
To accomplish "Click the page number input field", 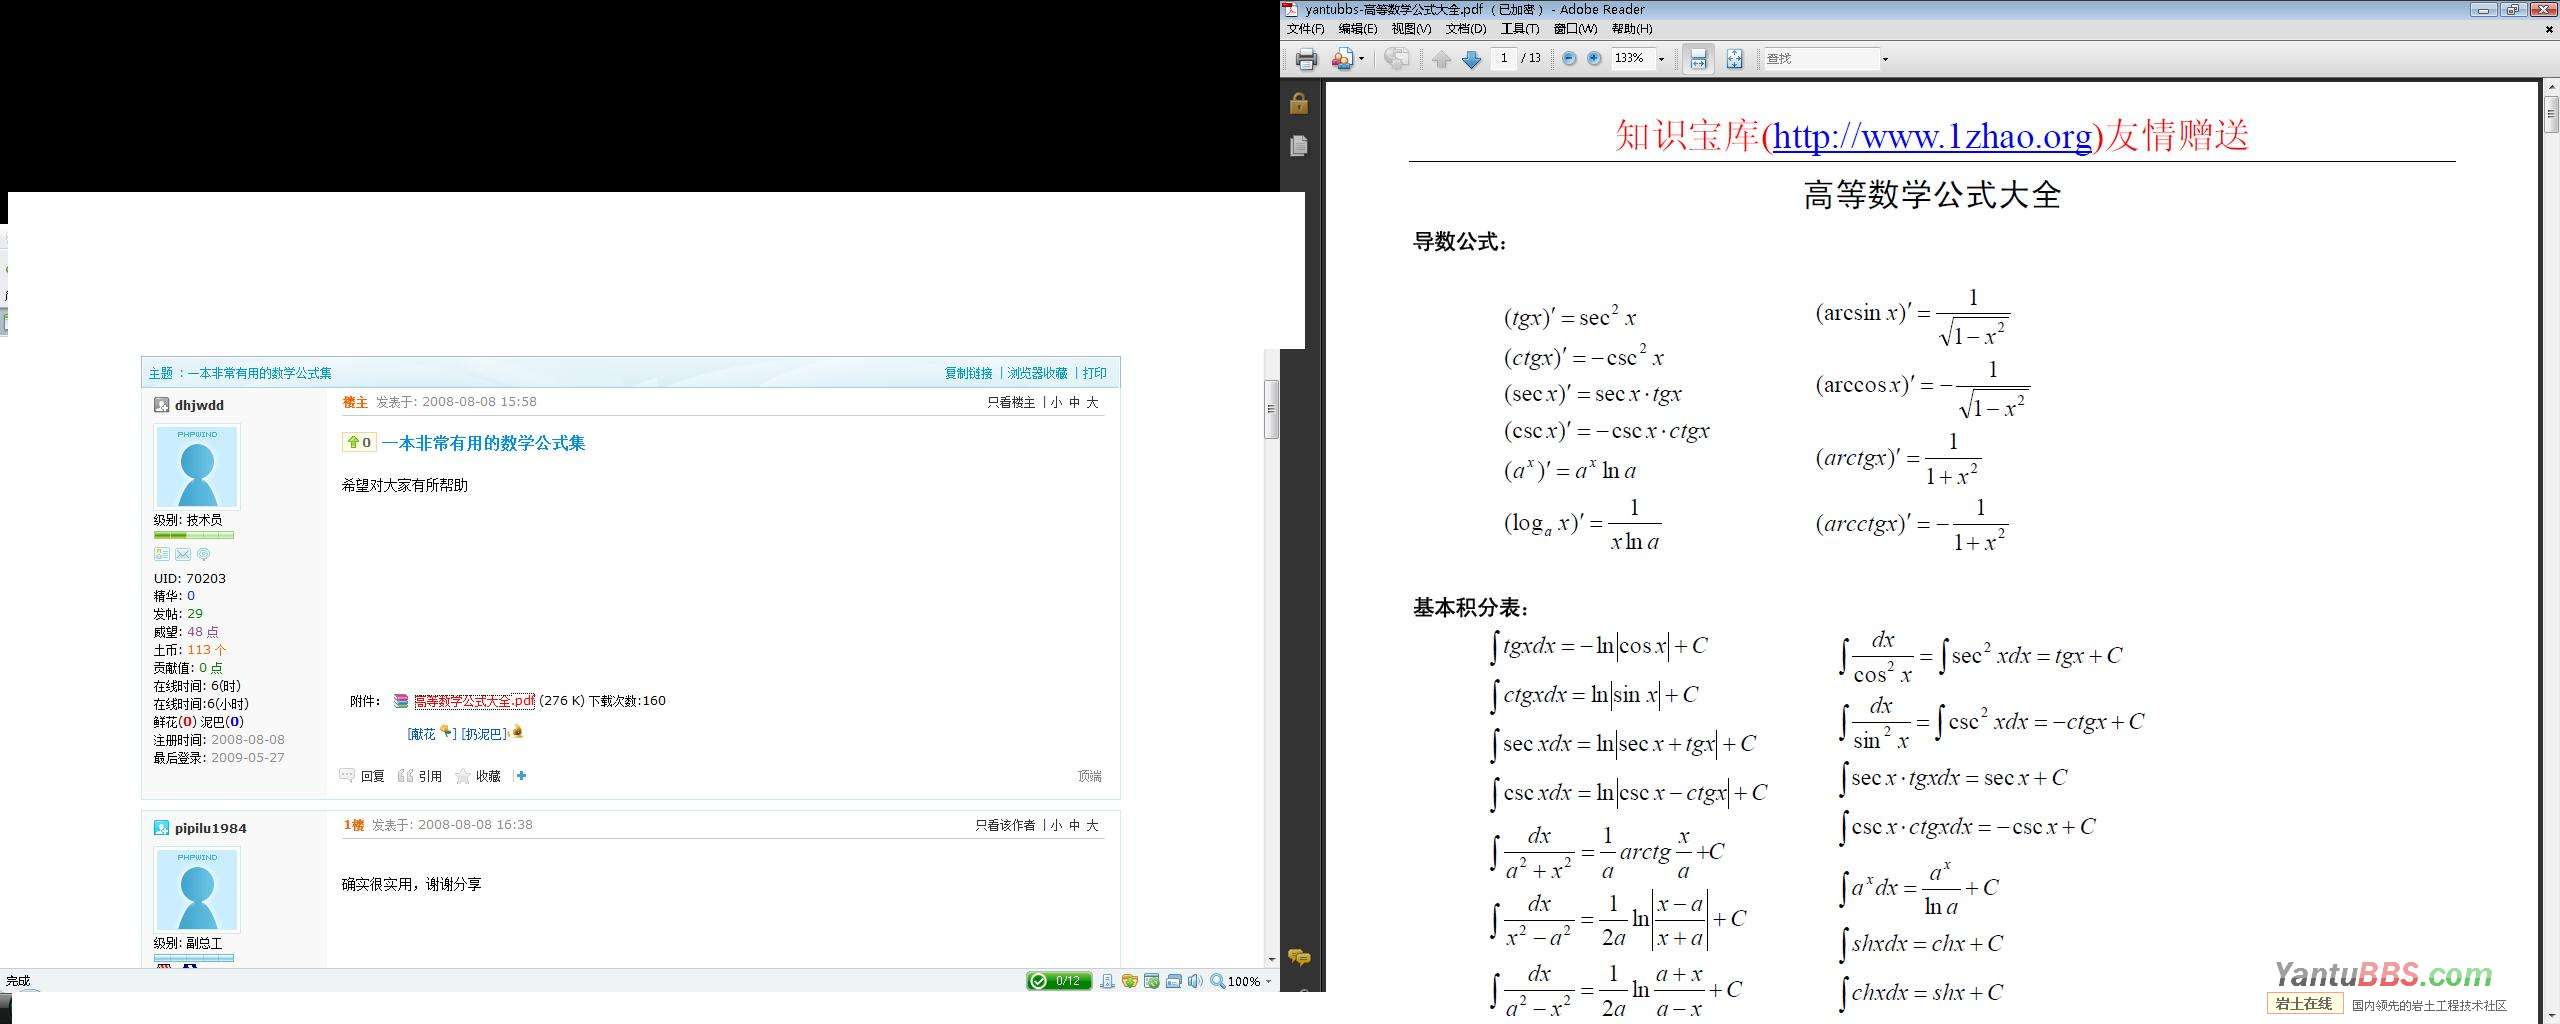I will (x=1503, y=59).
